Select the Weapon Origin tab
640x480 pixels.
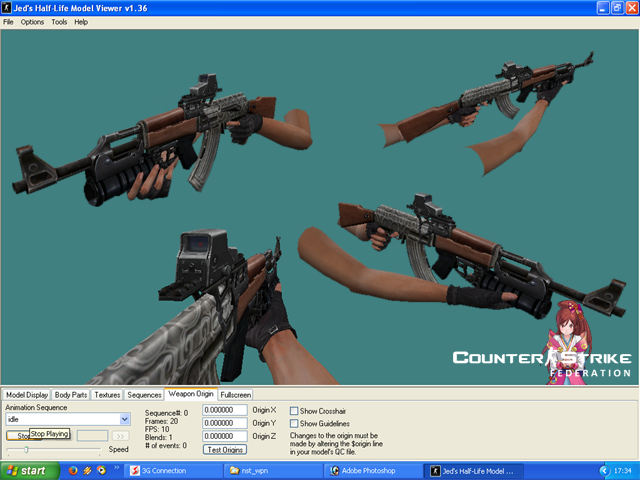point(191,394)
